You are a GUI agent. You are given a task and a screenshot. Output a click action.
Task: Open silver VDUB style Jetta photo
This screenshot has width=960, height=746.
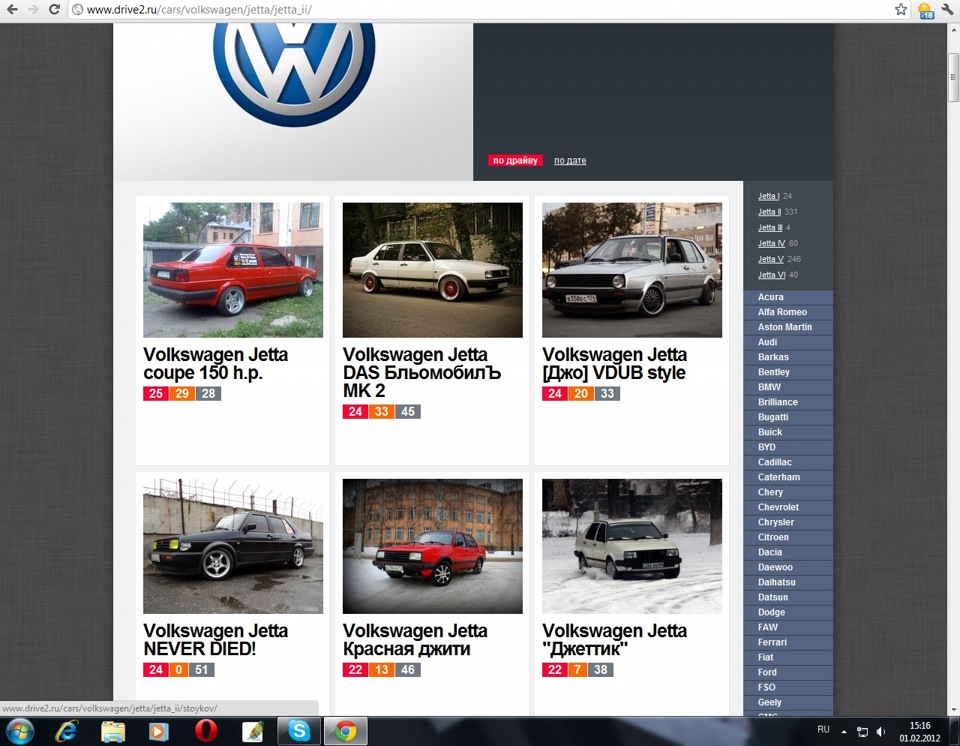pyautogui.click(x=632, y=270)
